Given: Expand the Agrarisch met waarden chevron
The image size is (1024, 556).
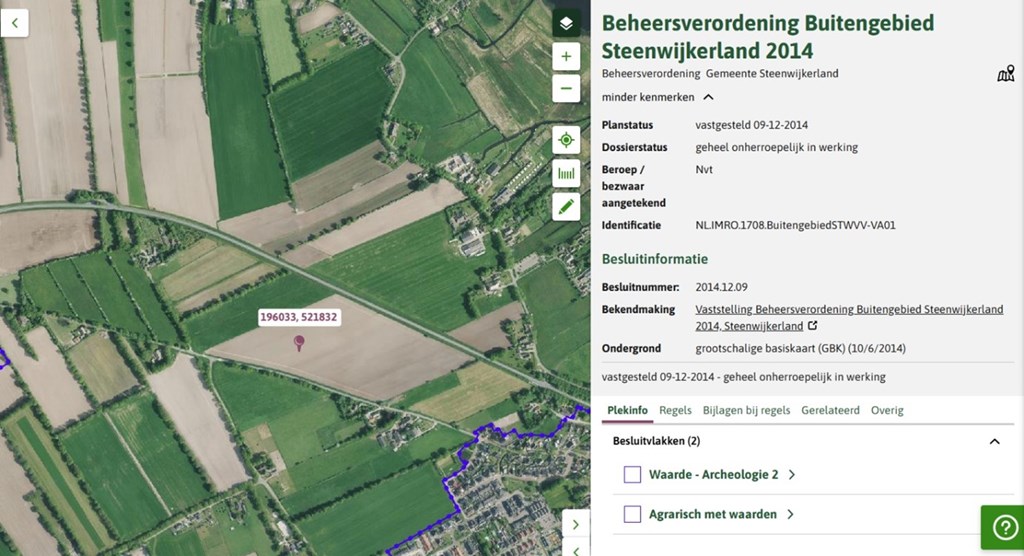Looking at the screenshot, I should (x=790, y=515).
